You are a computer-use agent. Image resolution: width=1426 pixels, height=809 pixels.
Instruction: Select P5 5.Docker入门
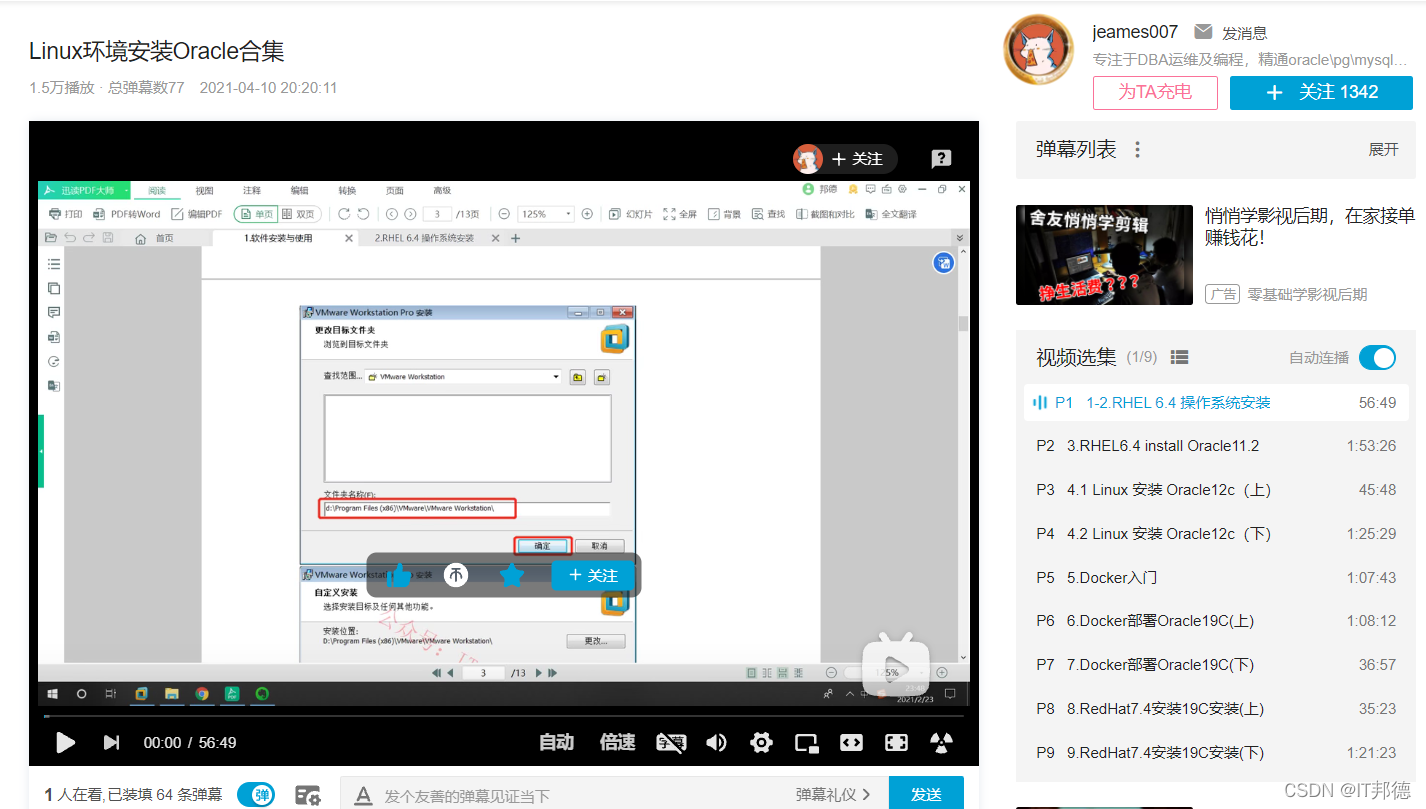(1216, 578)
